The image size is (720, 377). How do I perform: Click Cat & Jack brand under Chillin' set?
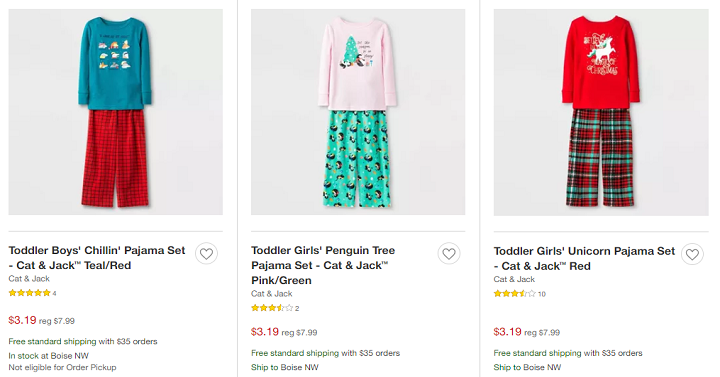29,279
